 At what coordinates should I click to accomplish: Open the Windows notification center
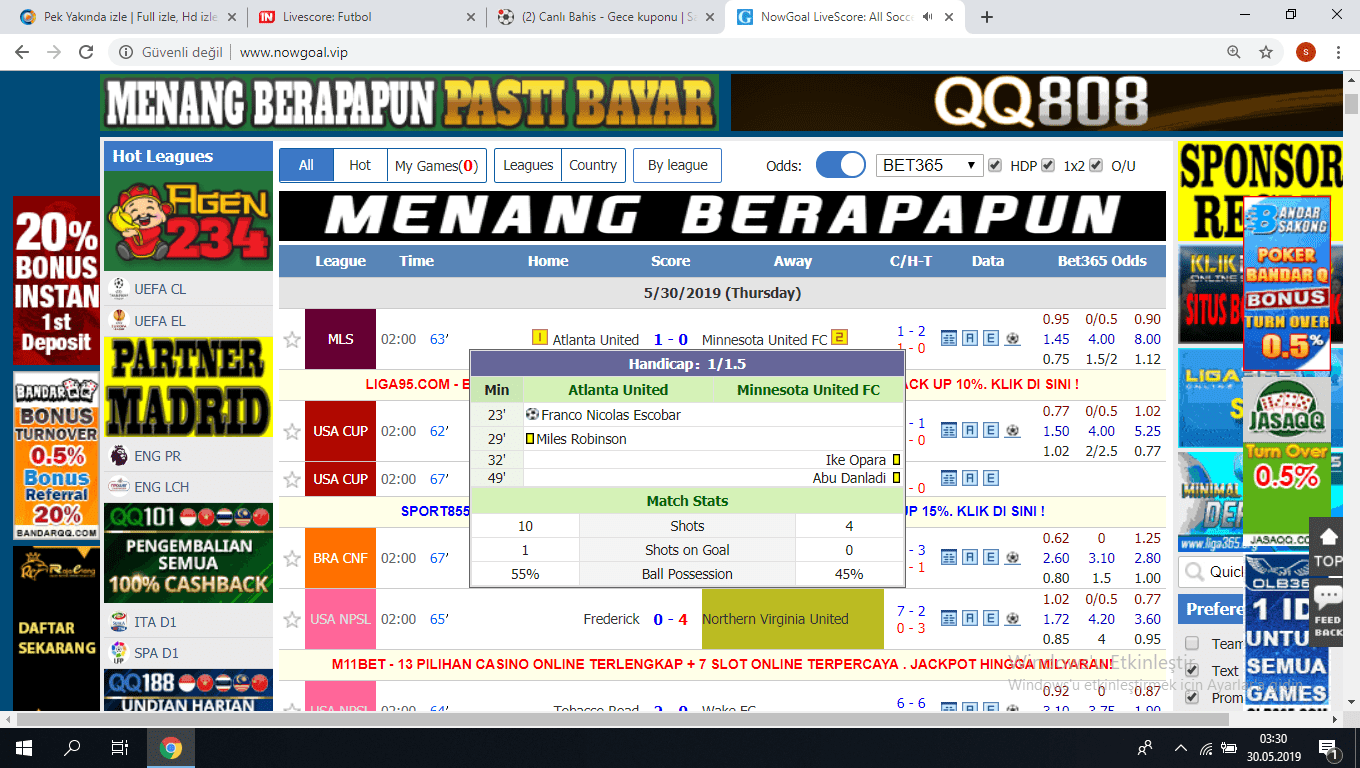(x=1329, y=748)
